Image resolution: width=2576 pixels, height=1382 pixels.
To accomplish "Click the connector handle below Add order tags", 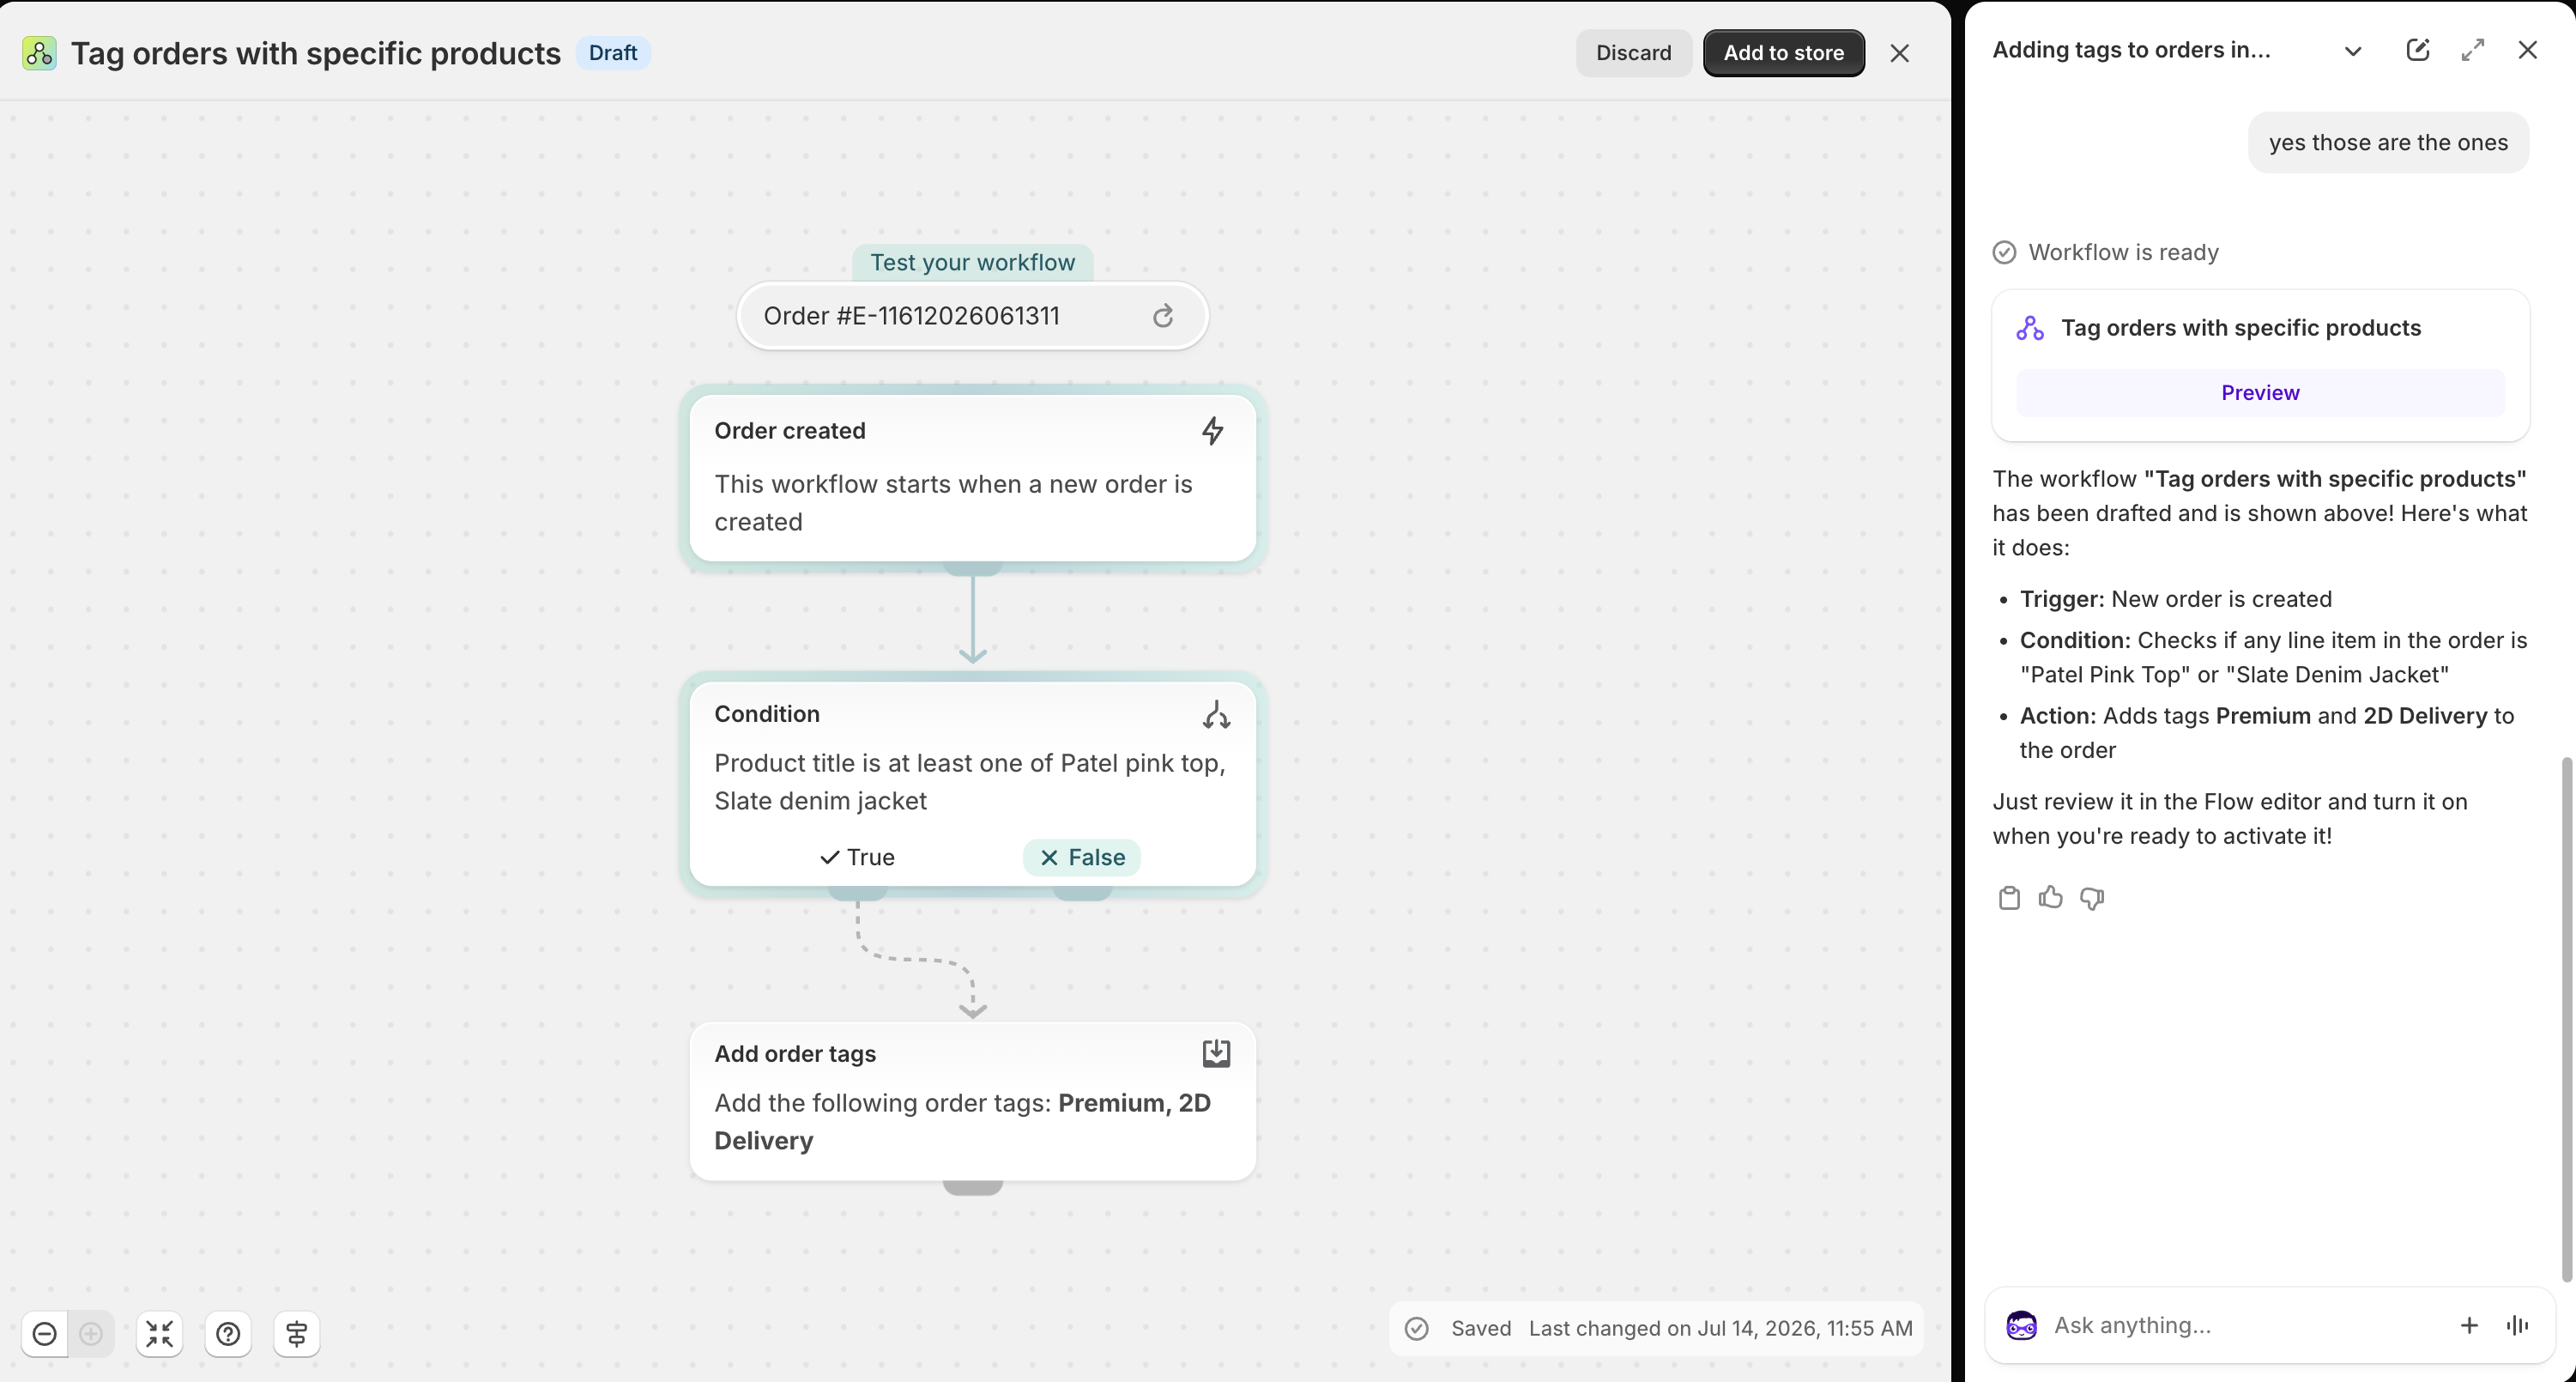I will 972,1187.
